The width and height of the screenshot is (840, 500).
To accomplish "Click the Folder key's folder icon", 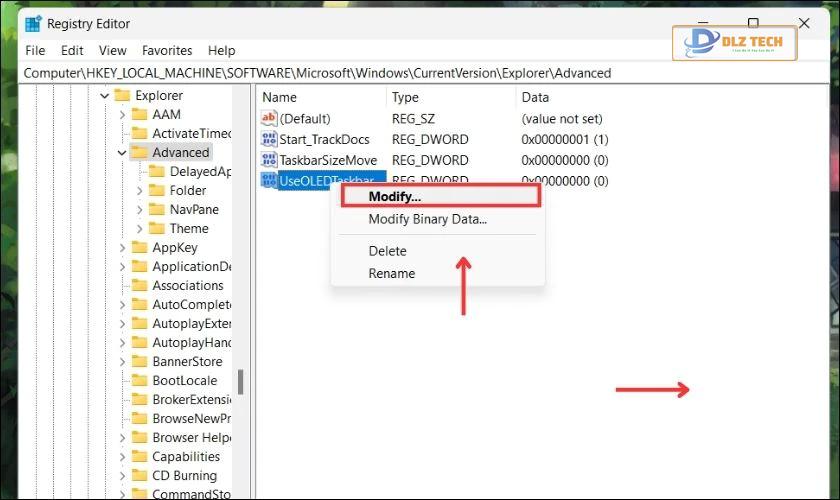I will pos(156,190).
